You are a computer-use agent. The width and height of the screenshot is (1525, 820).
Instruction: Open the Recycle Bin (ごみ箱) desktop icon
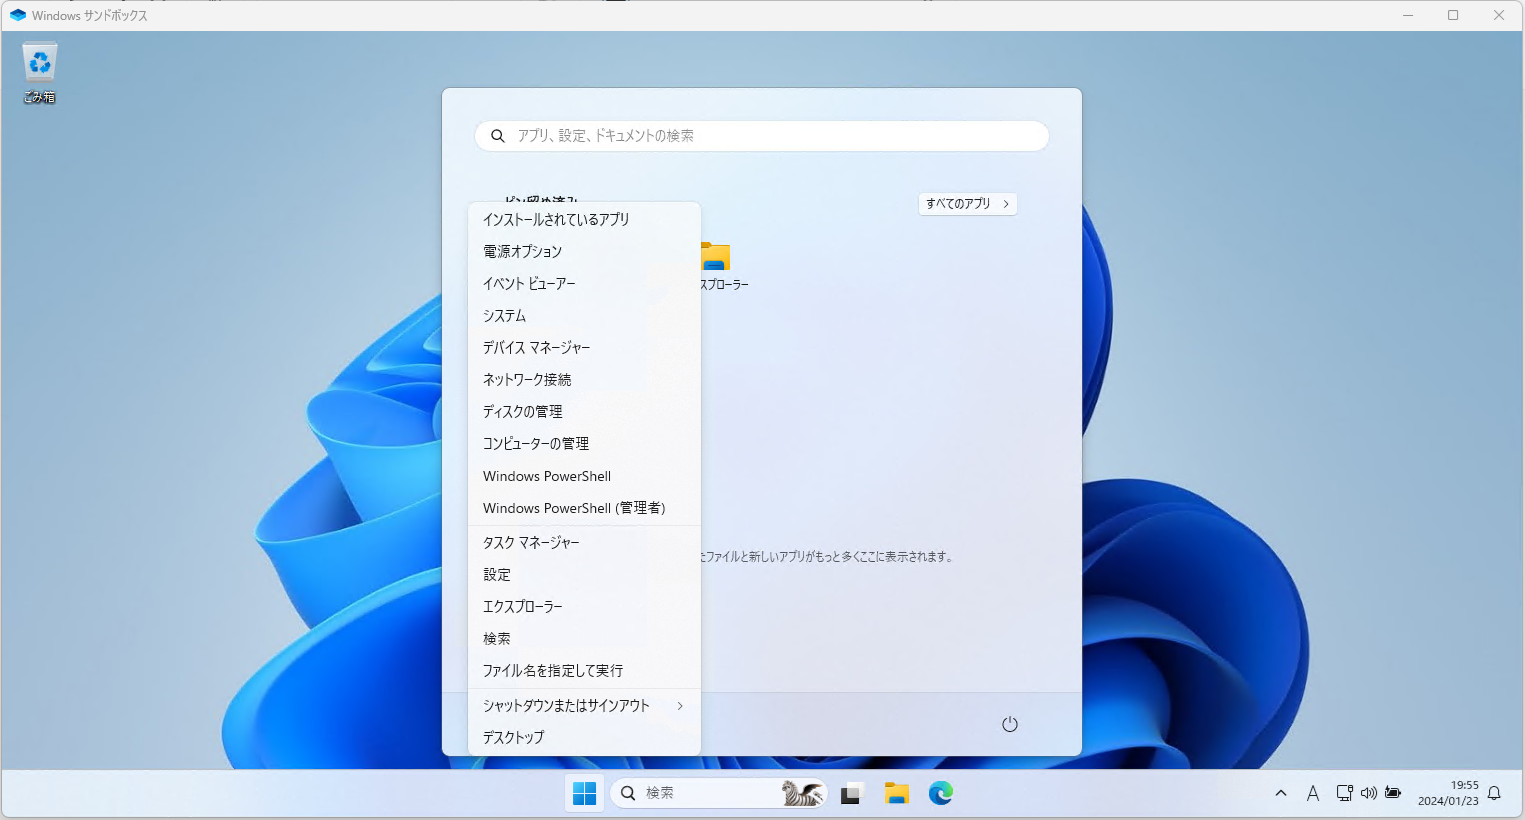(x=39, y=73)
